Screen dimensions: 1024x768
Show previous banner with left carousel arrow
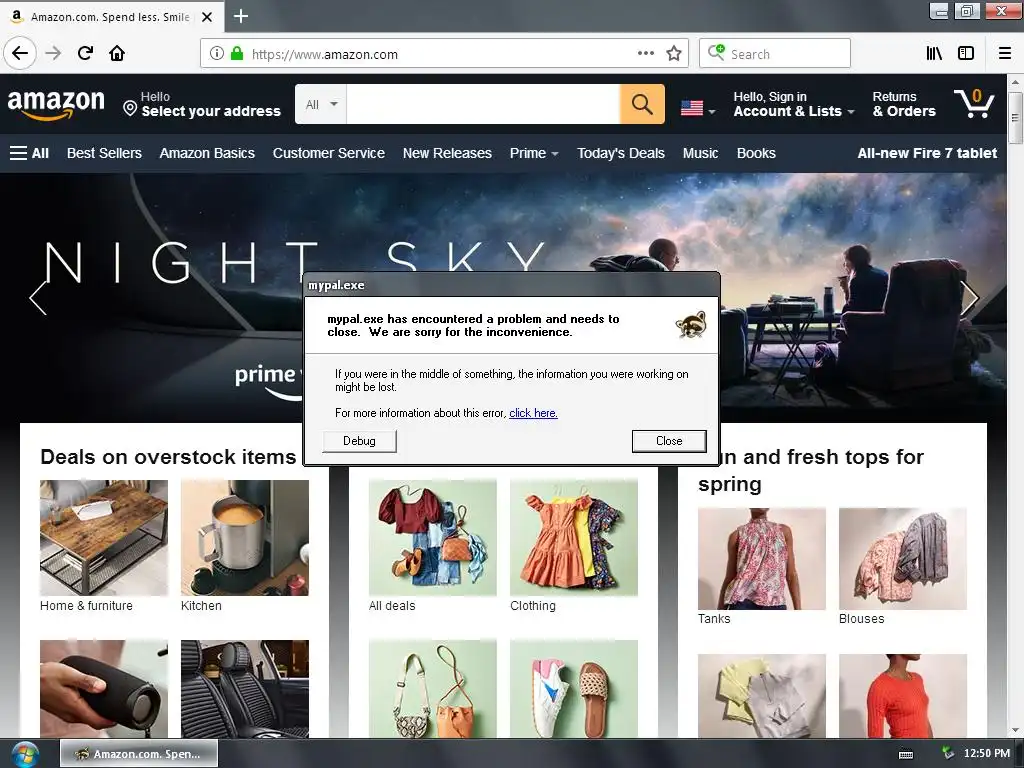pyautogui.click(x=38, y=298)
